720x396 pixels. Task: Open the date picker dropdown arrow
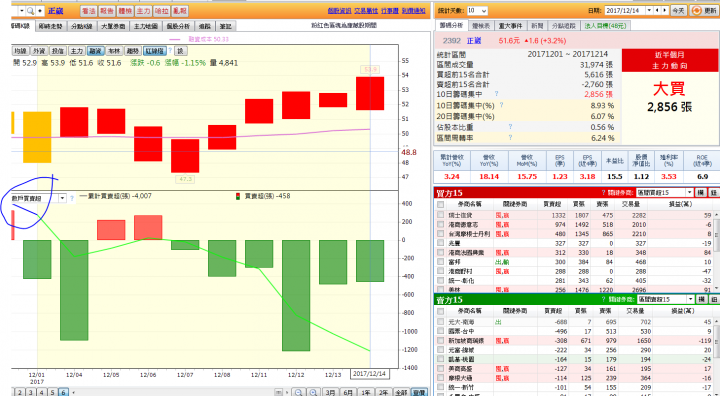[649, 11]
